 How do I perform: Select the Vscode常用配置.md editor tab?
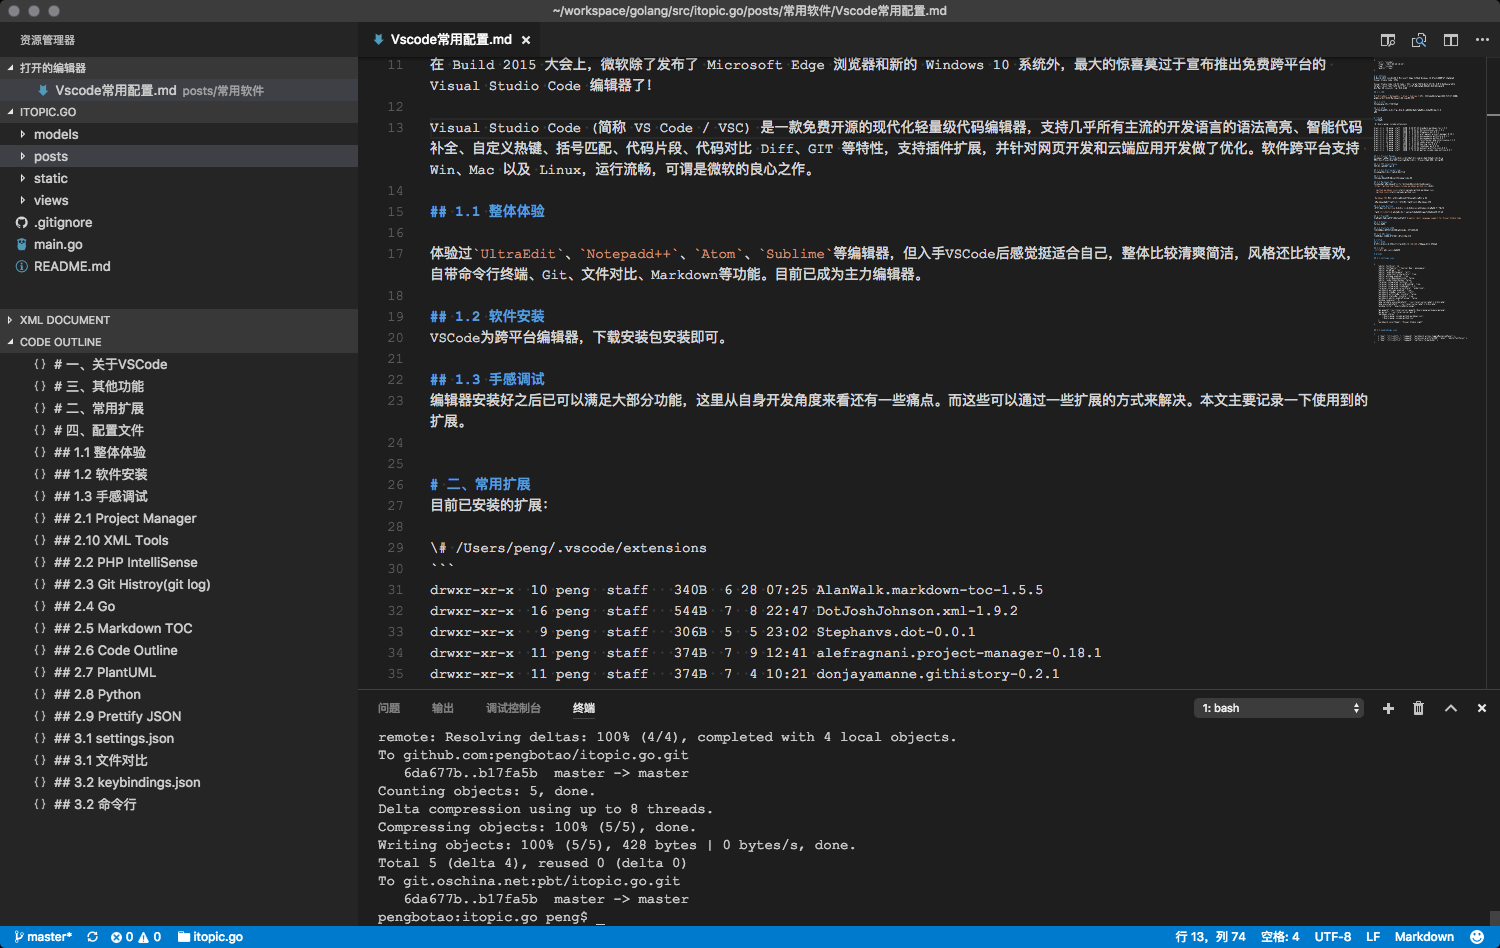pyautogui.click(x=451, y=40)
